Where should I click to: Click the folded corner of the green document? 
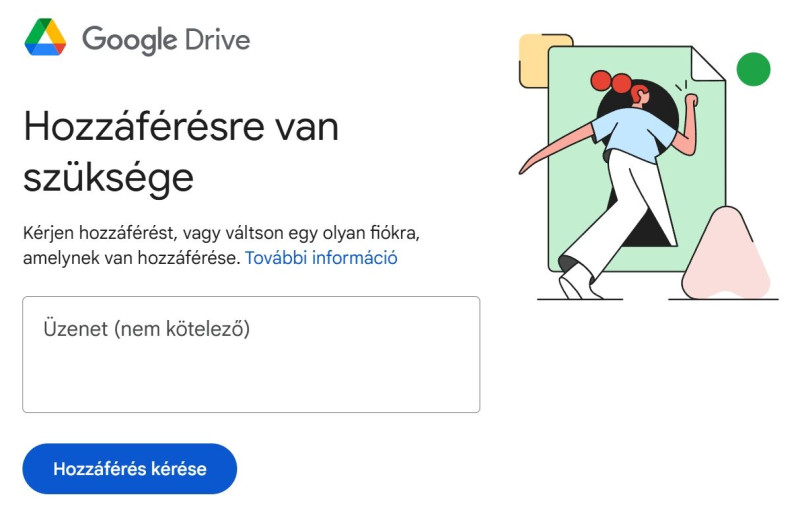(x=709, y=63)
